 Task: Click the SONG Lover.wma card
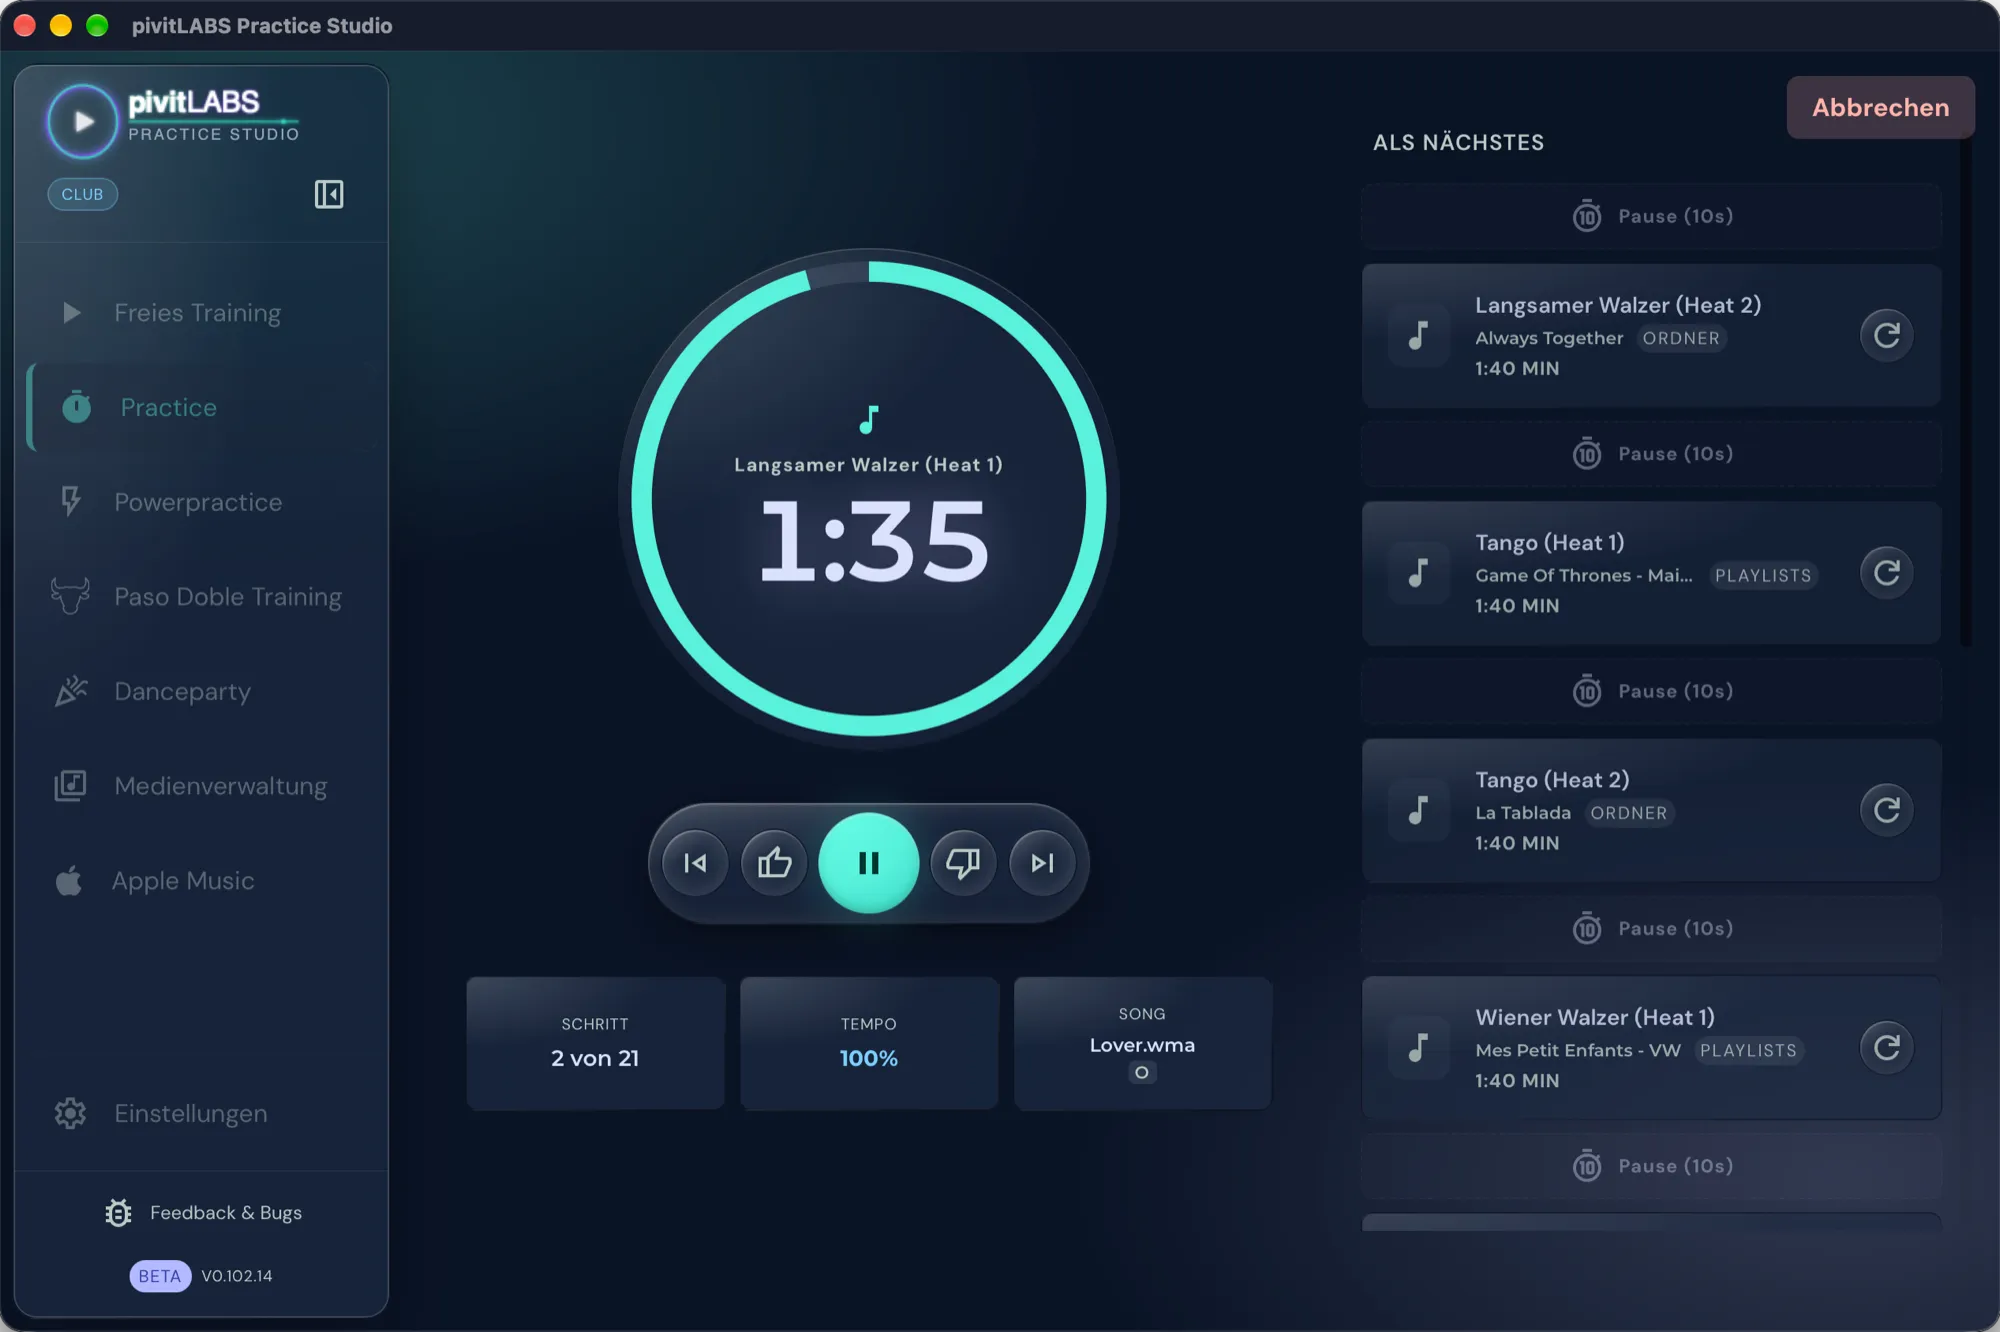(x=1142, y=1043)
